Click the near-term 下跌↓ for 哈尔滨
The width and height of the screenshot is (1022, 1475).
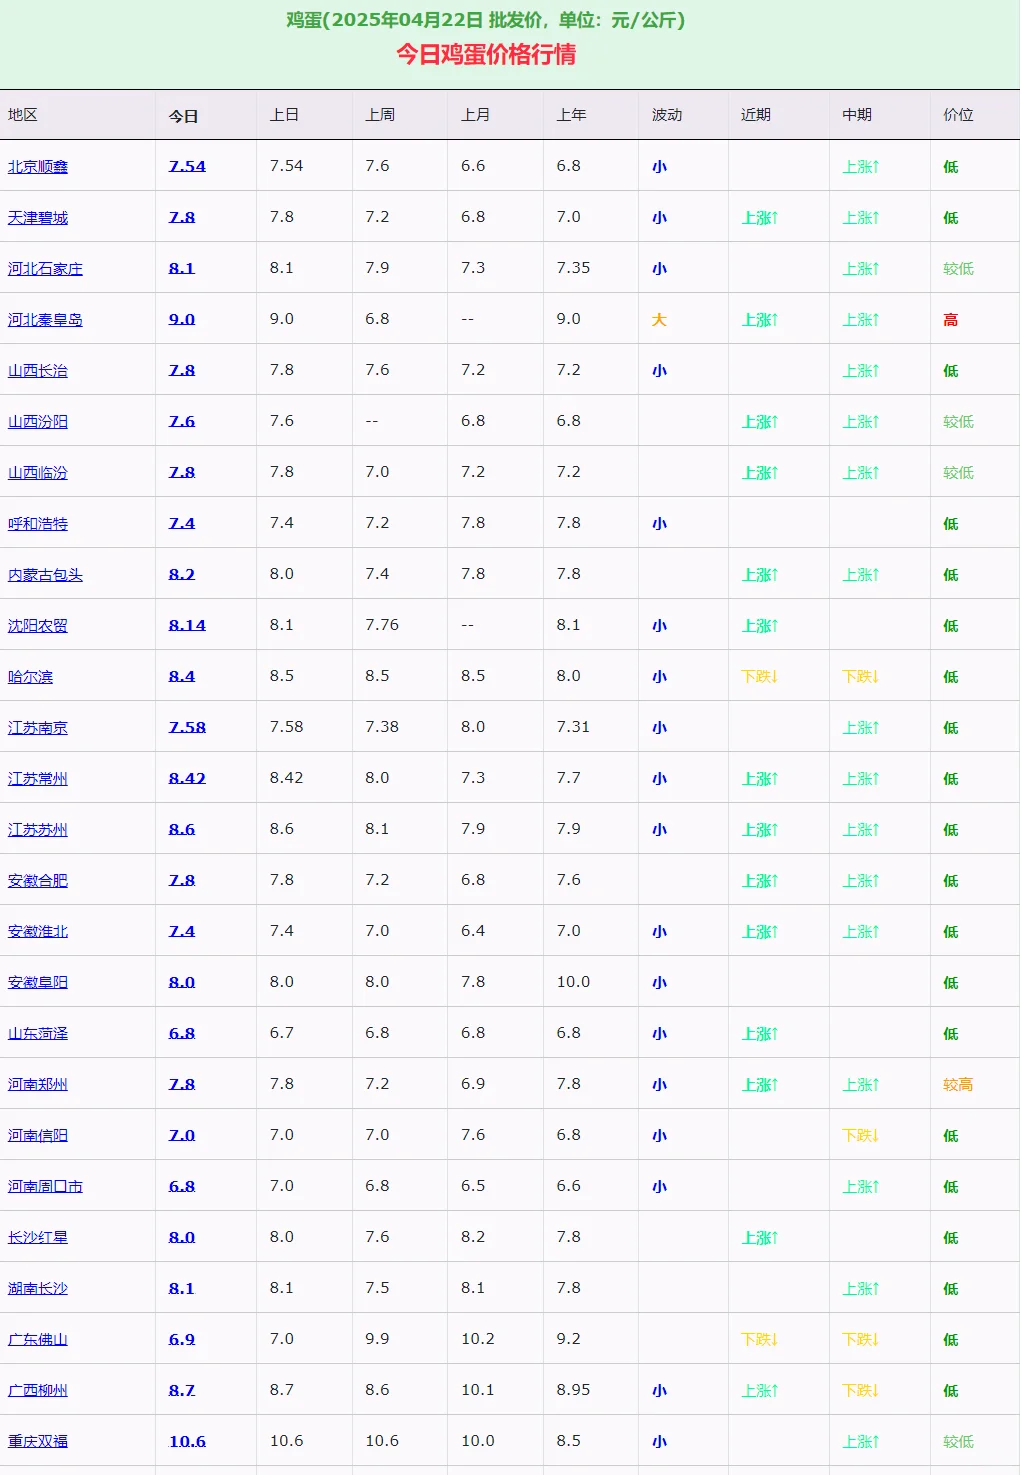click(x=760, y=677)
